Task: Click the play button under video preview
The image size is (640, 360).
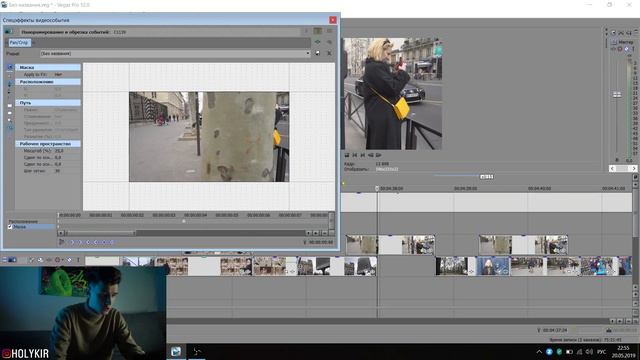Action: point(378,155)
